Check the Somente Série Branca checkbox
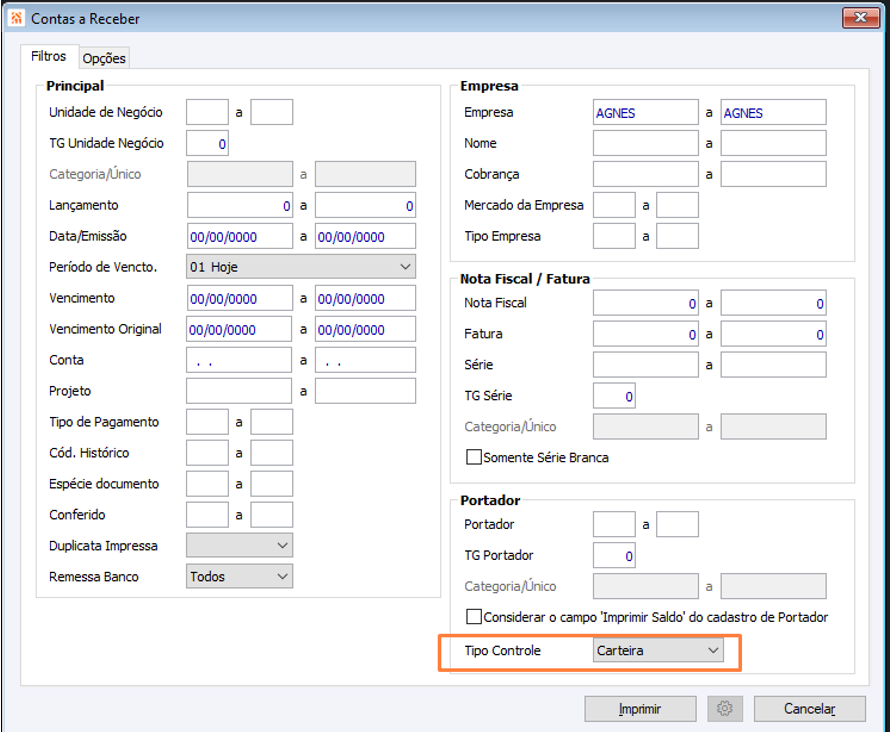The image size is (896, 732). click(474, 458)
